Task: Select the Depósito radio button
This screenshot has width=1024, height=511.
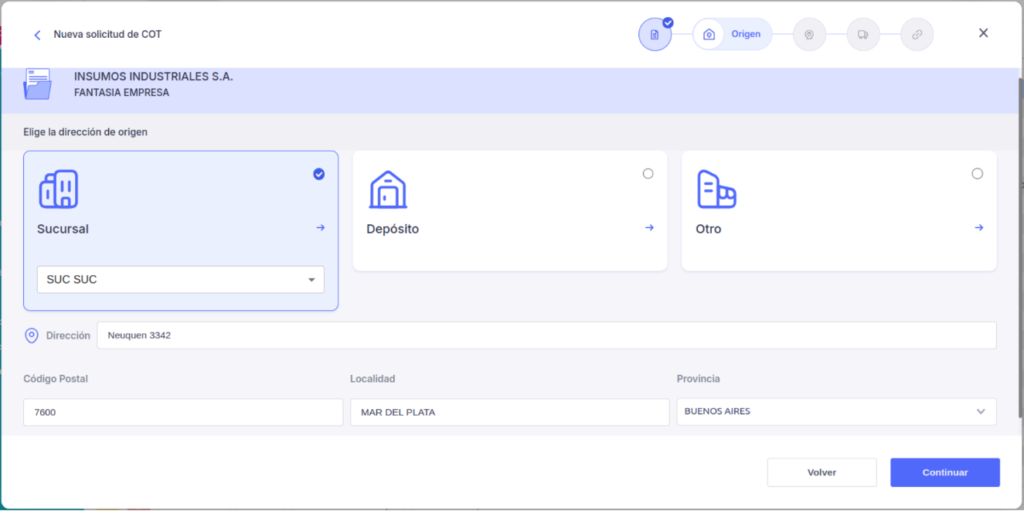Action: (x=648, y=174)
